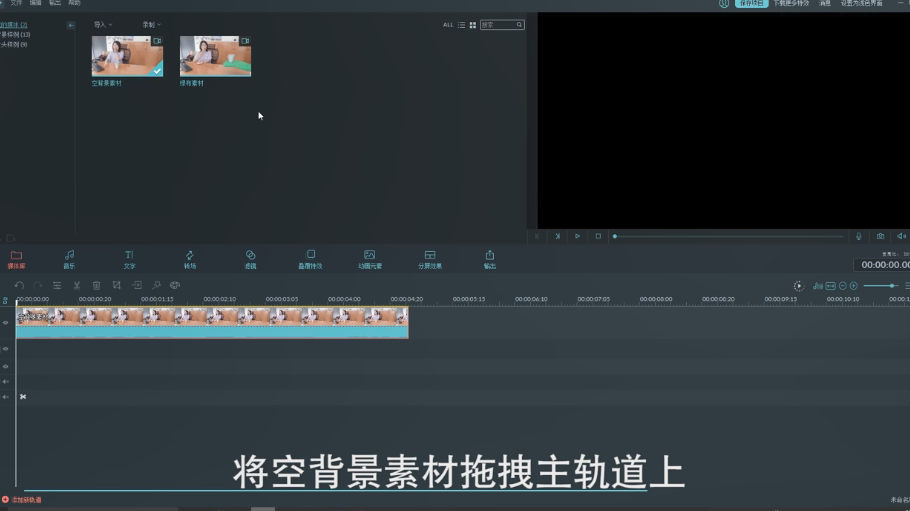Switch media library to list view
Image resolution: width=910 pixels, height=511 pixels.
click(x=461, y=25)
